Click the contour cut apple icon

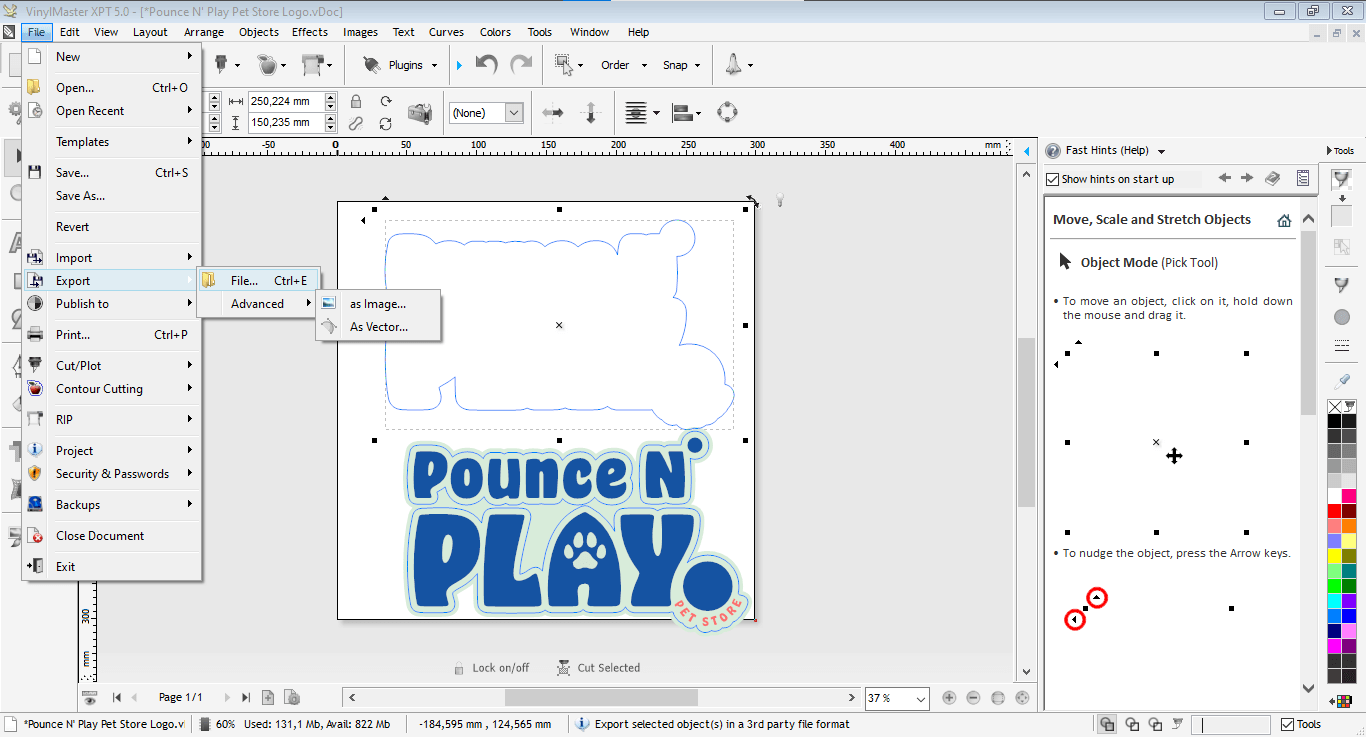click(266, 65)
